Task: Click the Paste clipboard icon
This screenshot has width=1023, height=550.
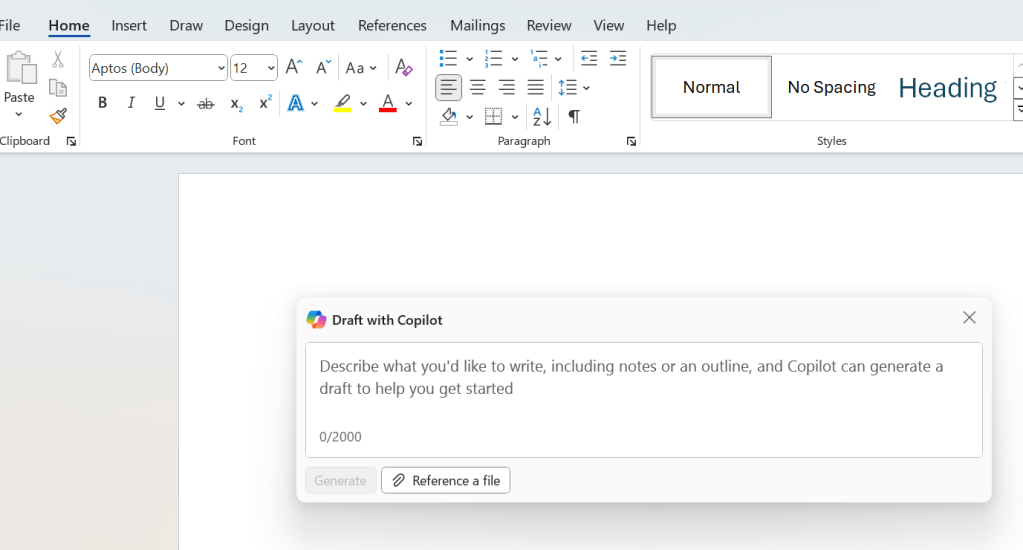Action: (20, 69)
